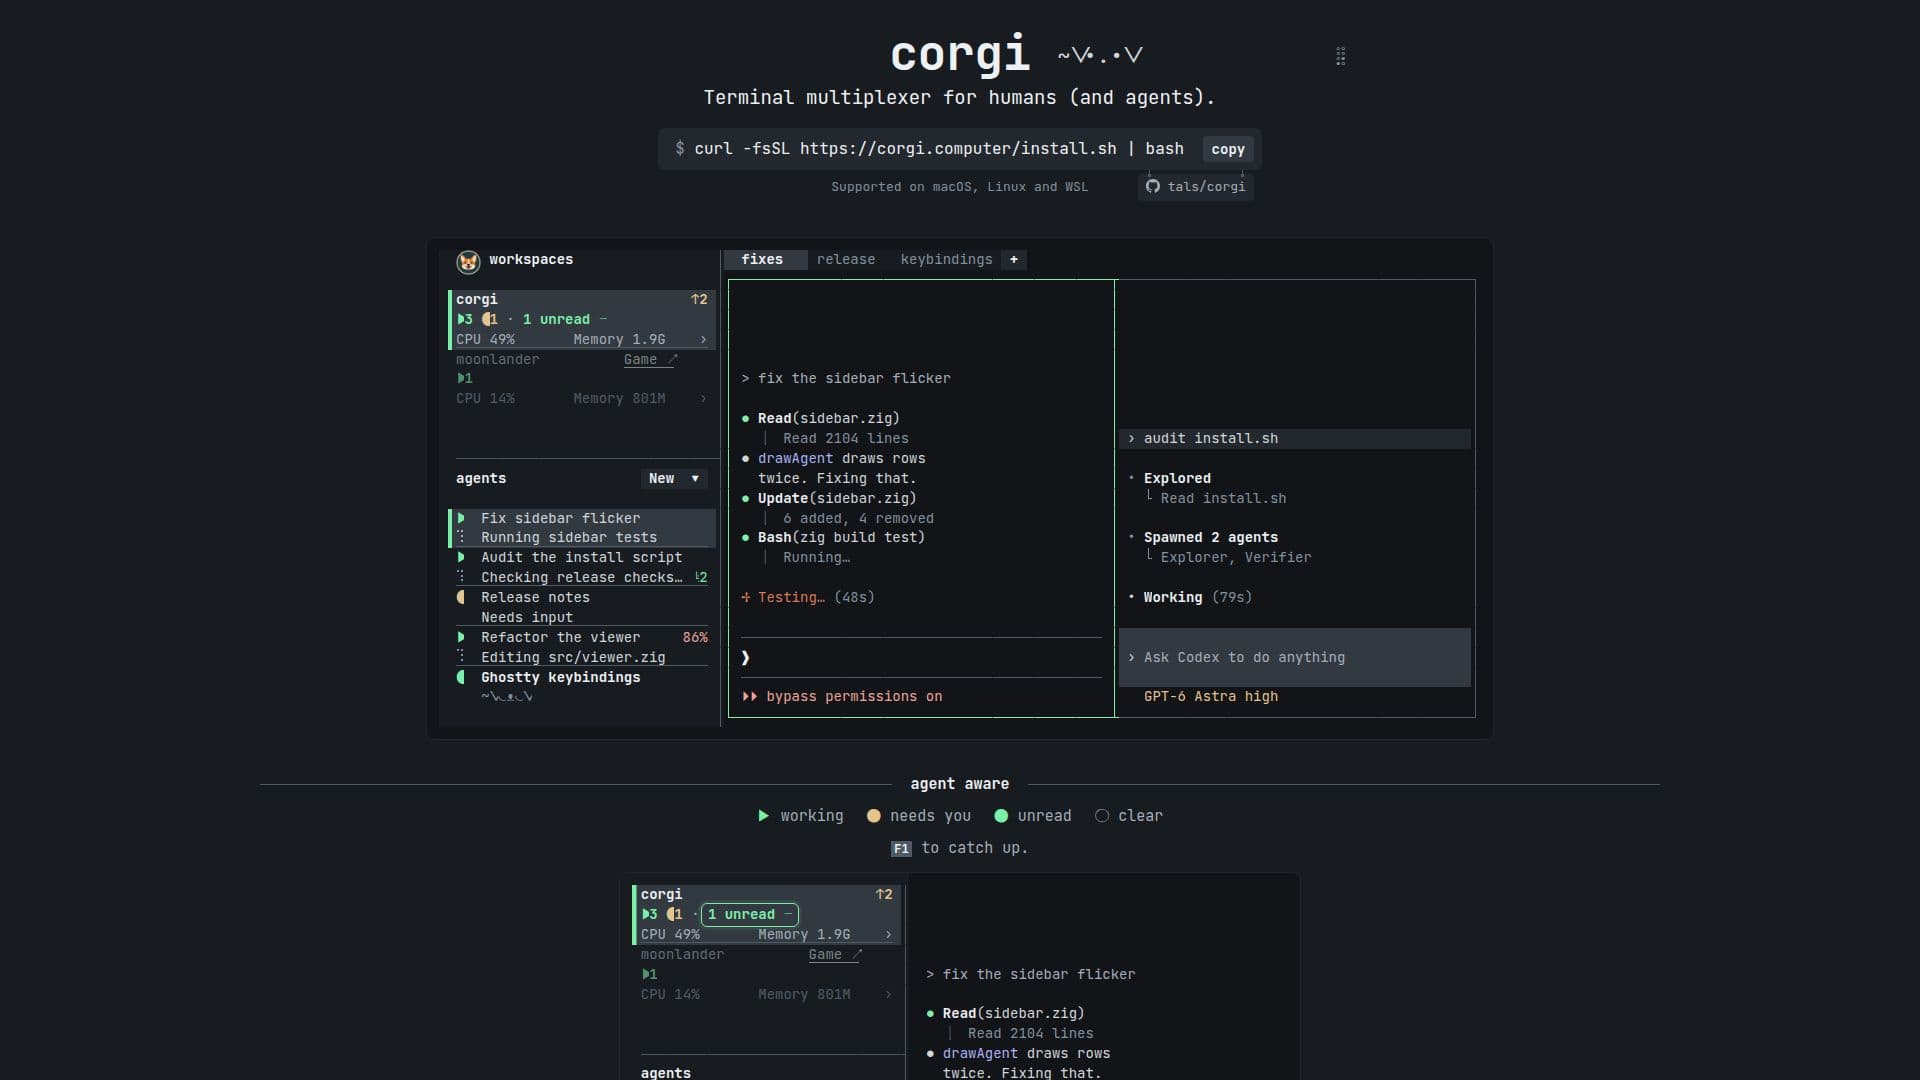The height and width of the screenshot is (1080, 1920).
Task: Click the play icon on Fix sidebar flicker
Action: pyautogui.click(x=461, y=518)
